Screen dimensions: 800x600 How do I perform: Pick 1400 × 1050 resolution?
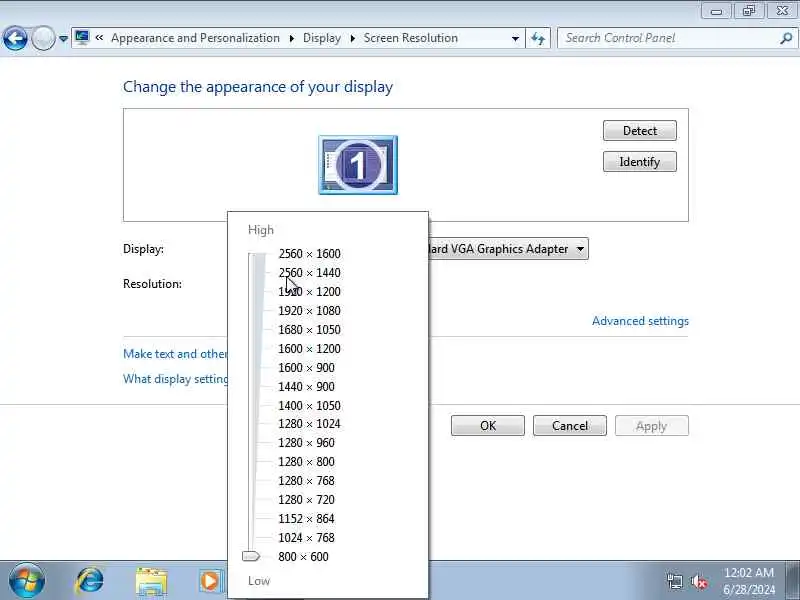pyautogui.click(x=309, y=406)
